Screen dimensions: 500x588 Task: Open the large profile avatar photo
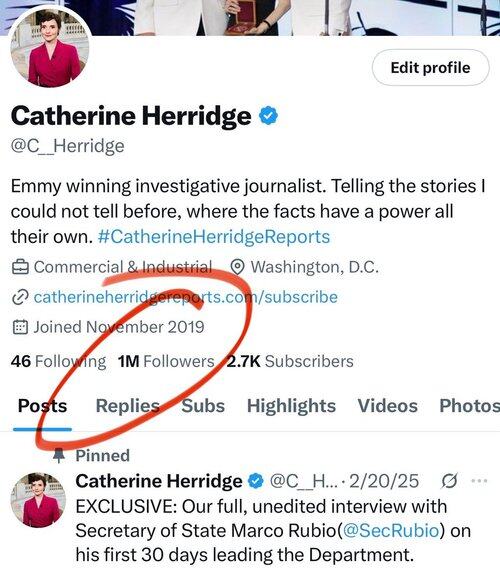coord(50,49)
